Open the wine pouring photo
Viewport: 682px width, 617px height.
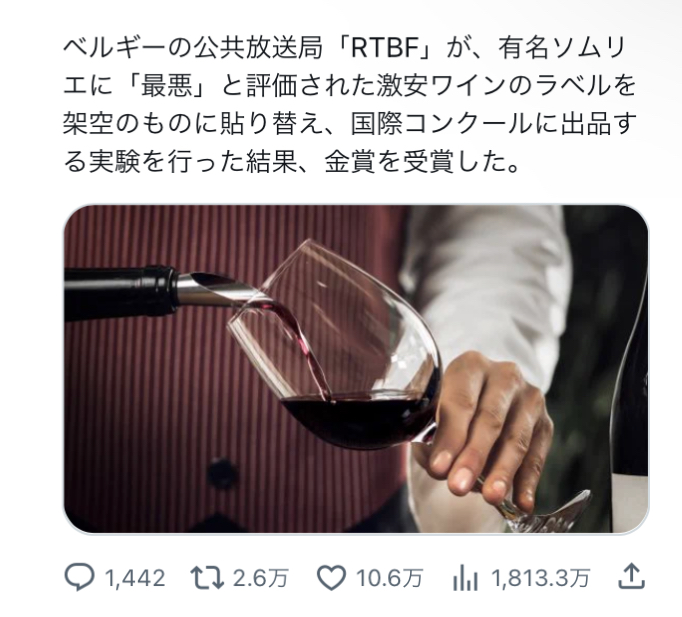click(356, 369)
